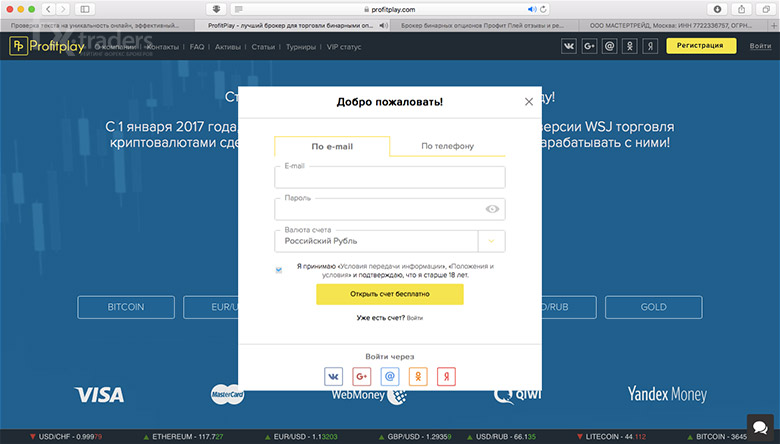Click the Yandex icon in the site header
This screenshot has width=780, height=444.
point(650,46)
